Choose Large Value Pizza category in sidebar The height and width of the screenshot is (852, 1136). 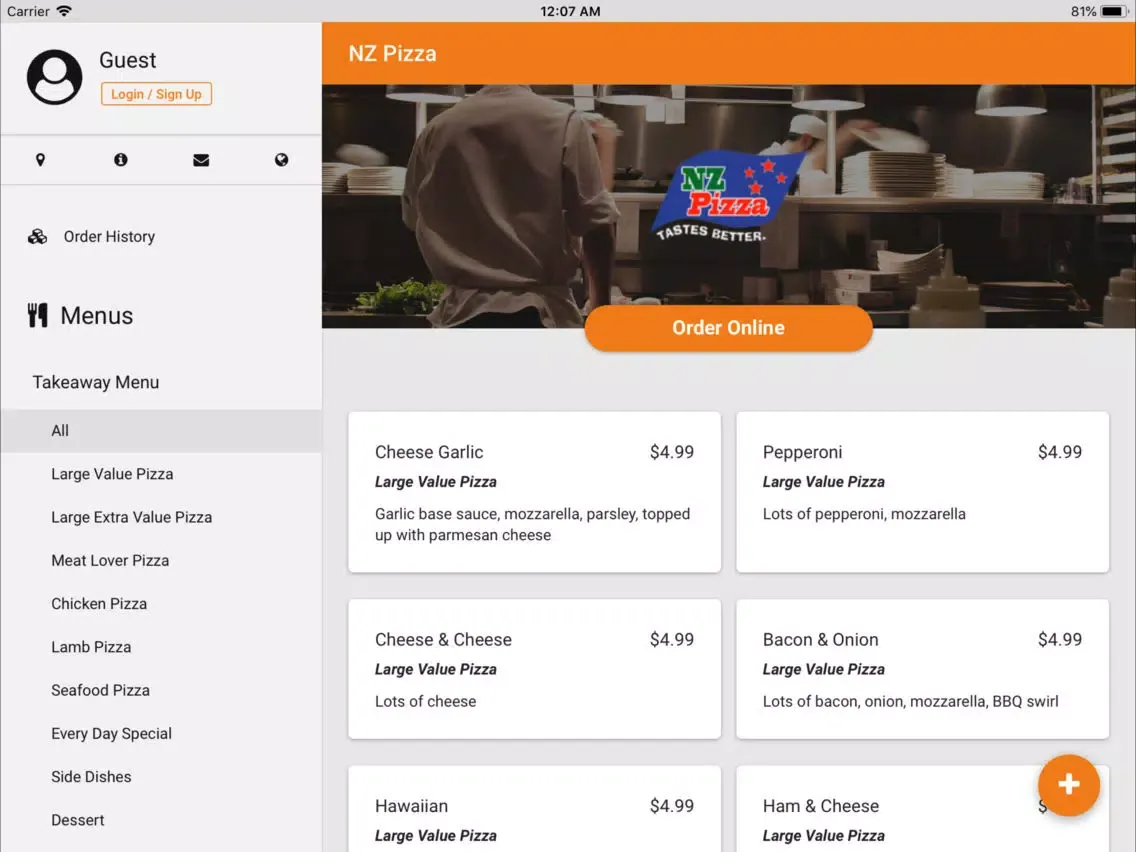(161, 474)
